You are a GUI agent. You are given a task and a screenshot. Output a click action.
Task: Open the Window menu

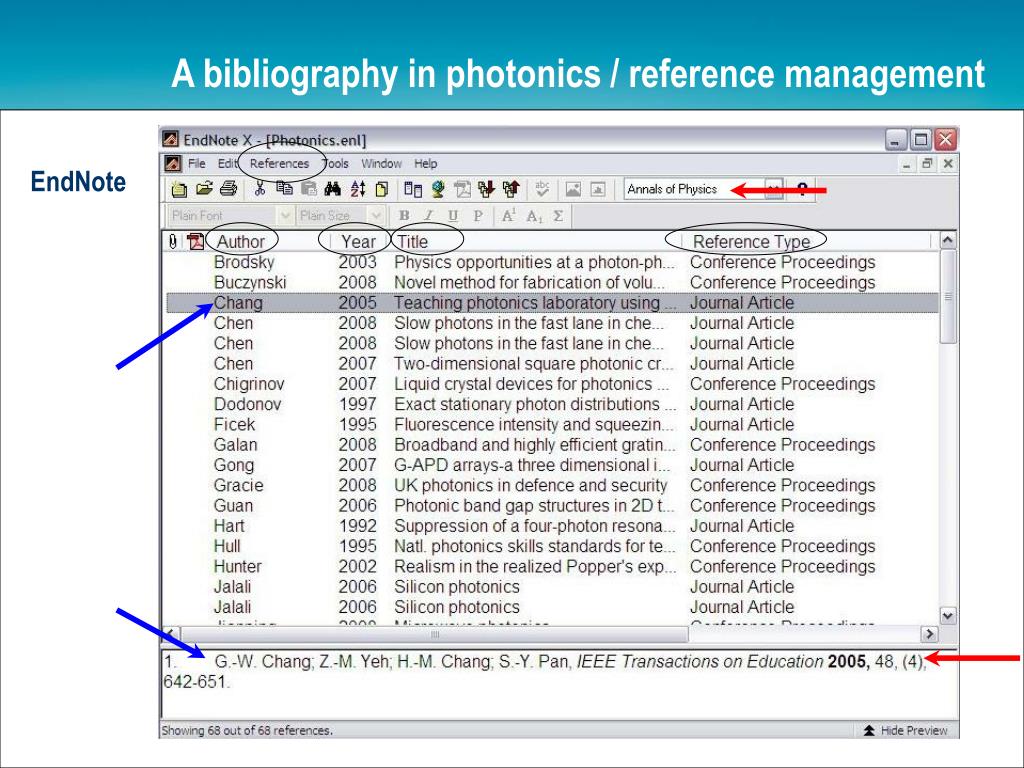tap(381, 164)
